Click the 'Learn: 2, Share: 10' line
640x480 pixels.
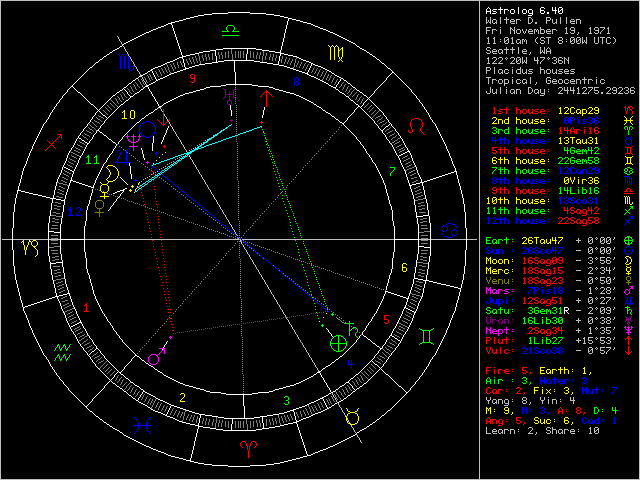[542, 431]
